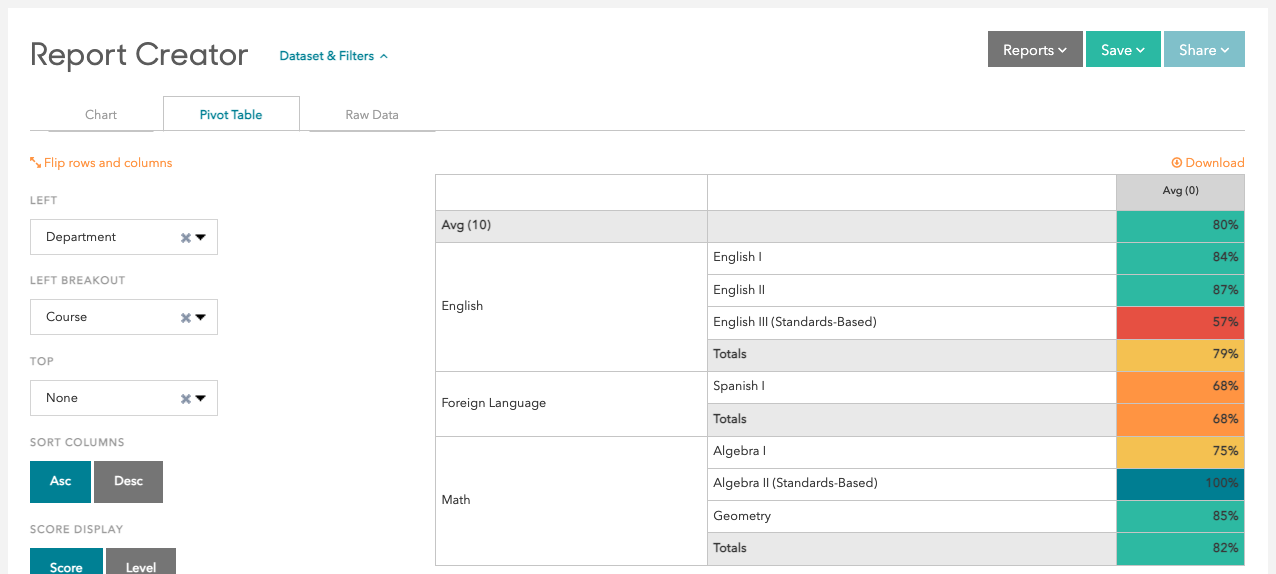1276x574 pixels.
Task: Switch score display to Level
Action: 141,565
